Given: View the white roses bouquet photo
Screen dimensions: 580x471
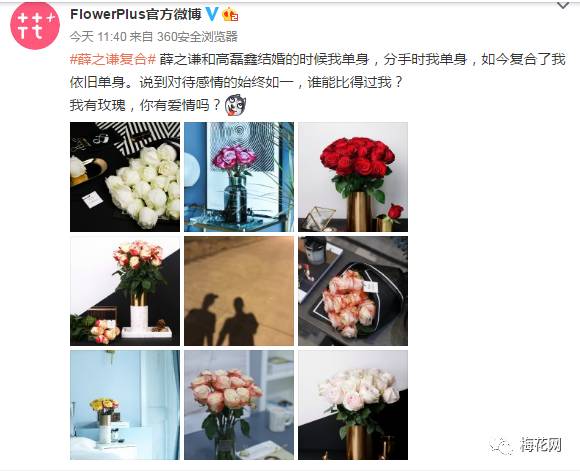Looking at the screenshot, I should [125, 177].
